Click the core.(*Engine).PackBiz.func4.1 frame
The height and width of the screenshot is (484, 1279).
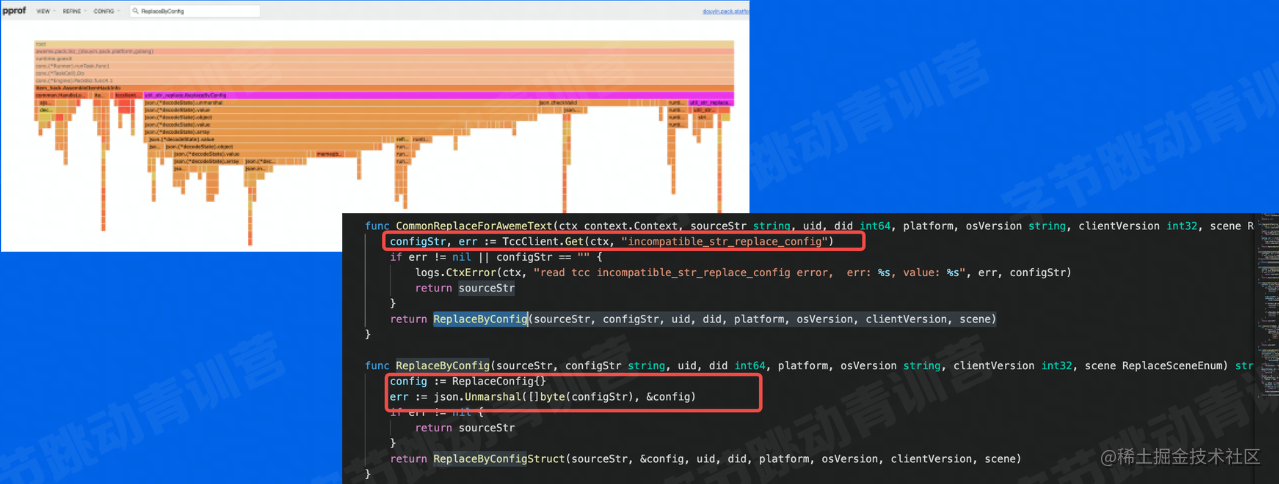384,80
